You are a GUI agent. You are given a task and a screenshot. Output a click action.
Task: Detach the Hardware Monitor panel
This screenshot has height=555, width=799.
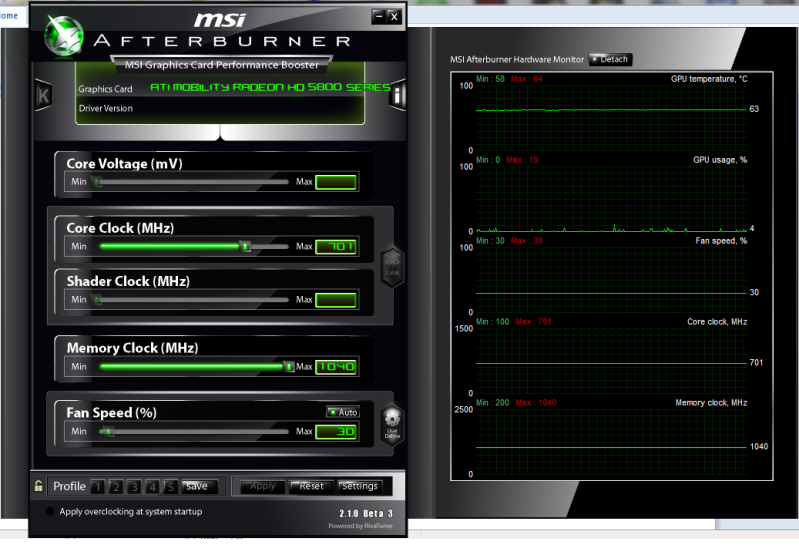[x=610, y=59]
